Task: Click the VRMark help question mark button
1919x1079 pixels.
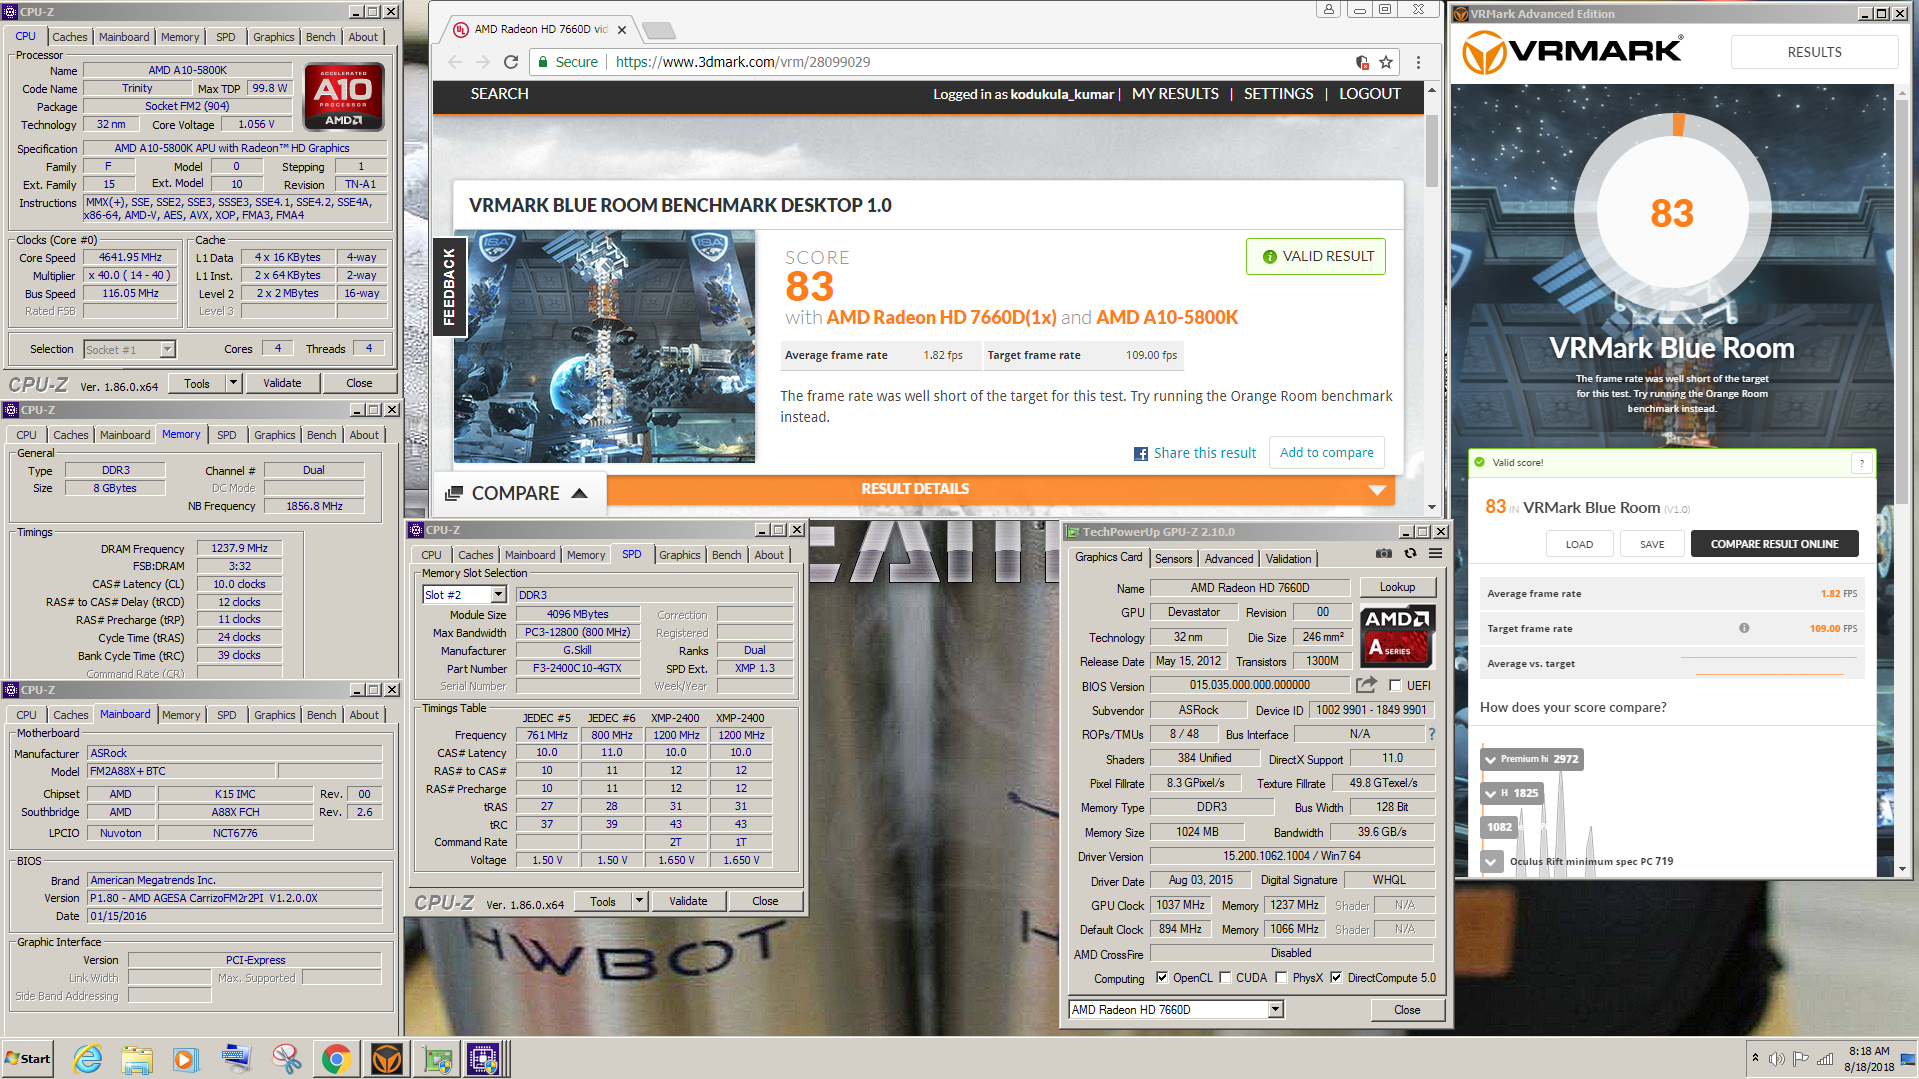Action: tap(1861, 463)
